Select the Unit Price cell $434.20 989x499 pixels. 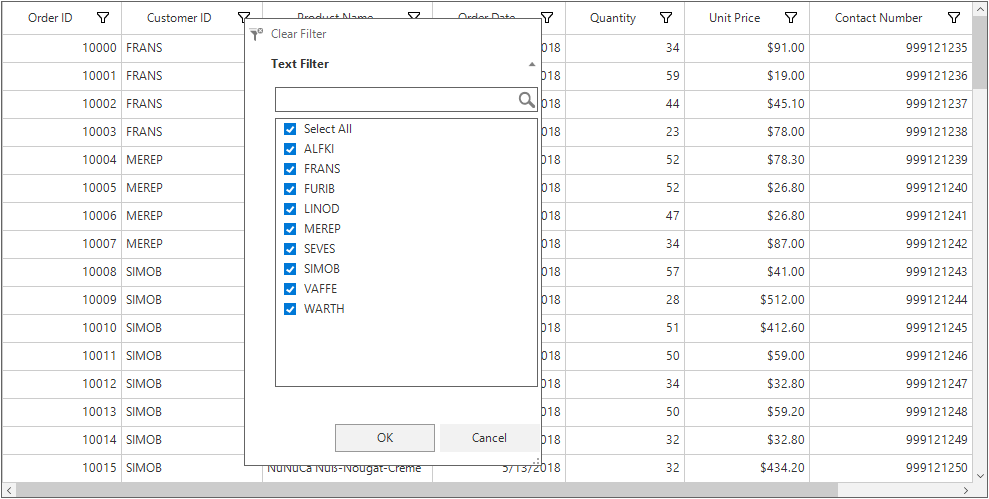(x=747, y=468)
